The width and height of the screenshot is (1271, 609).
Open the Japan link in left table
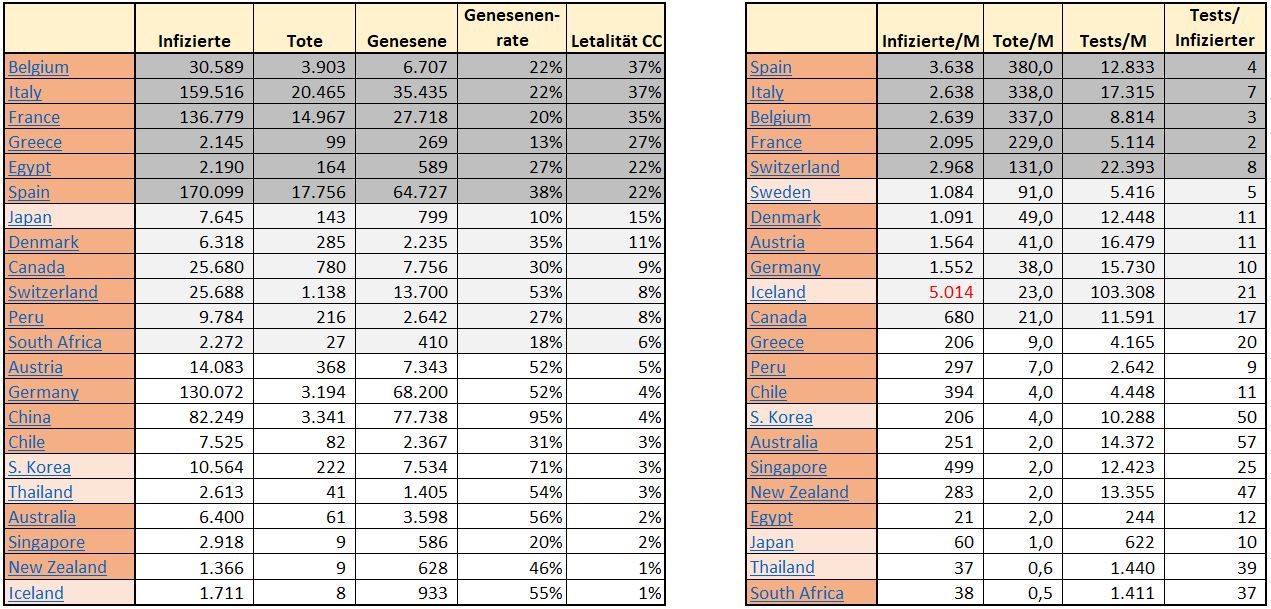click(x=30, y=217)
